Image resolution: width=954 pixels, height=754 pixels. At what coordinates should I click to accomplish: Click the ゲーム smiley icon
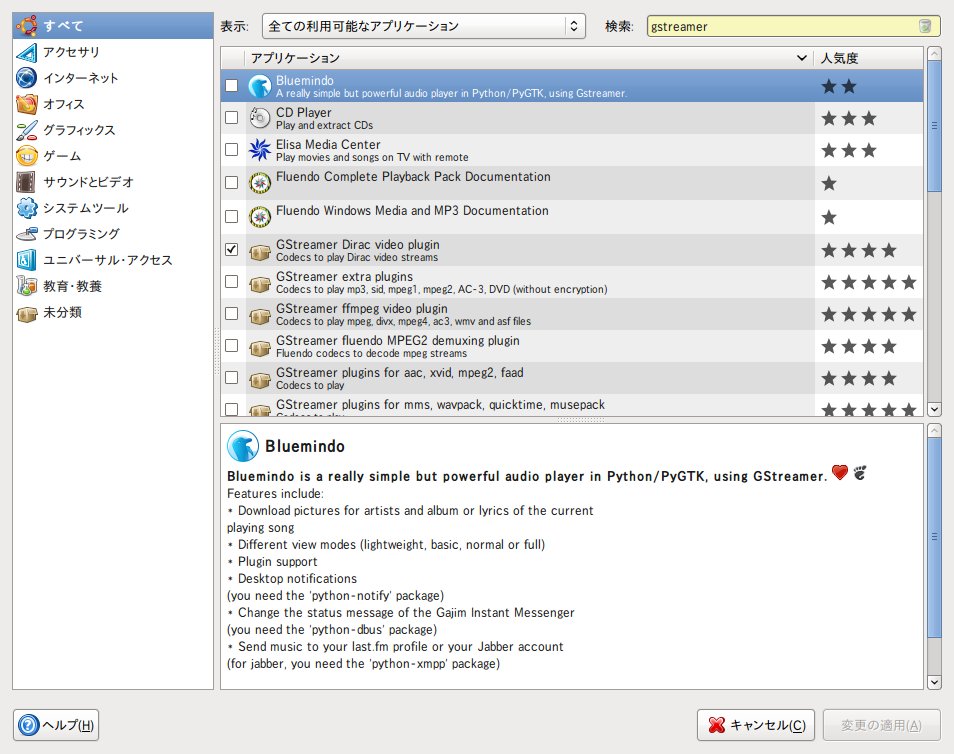pos(27,156)
